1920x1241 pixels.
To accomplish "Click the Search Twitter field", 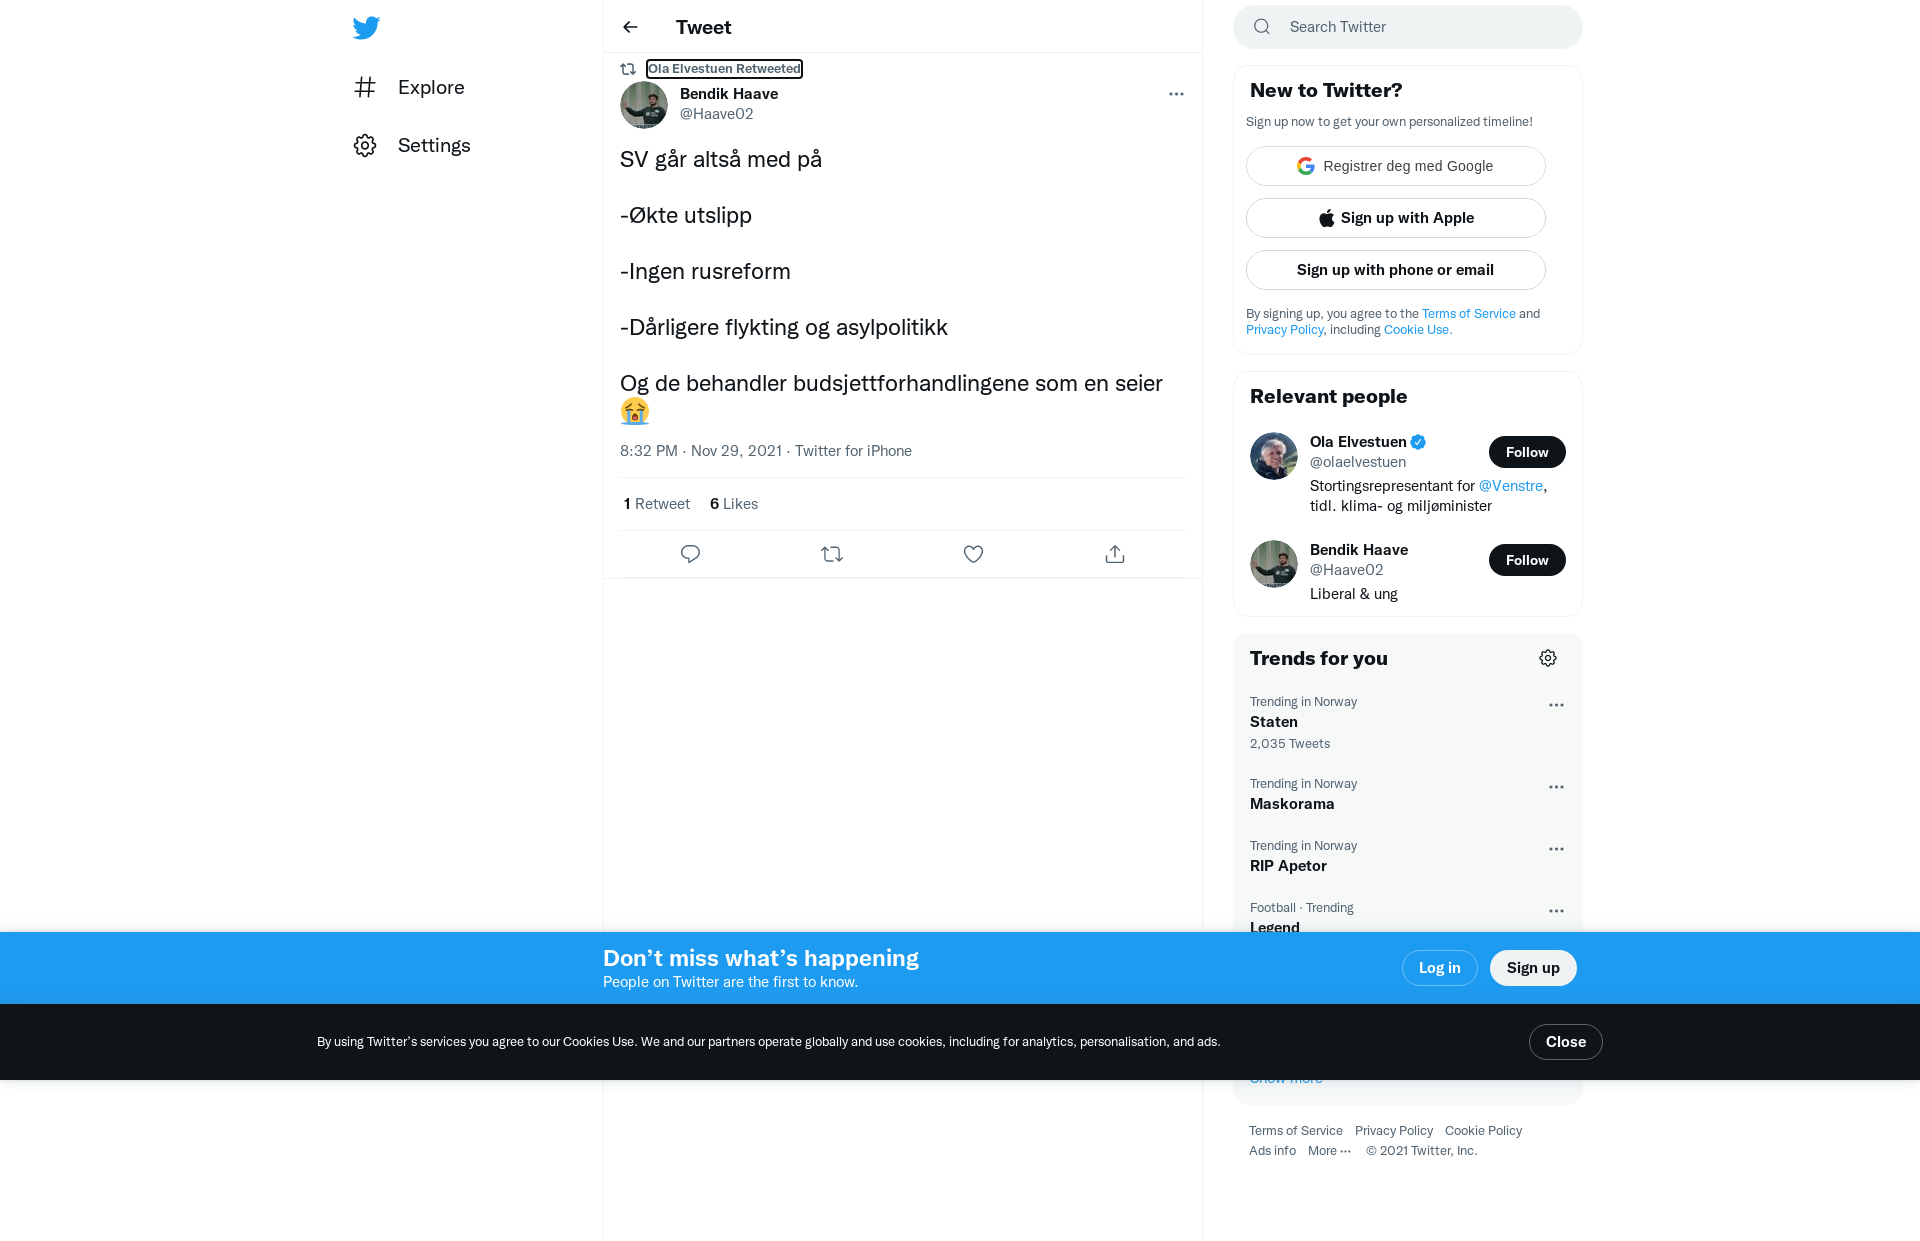I will [1408, 27].
